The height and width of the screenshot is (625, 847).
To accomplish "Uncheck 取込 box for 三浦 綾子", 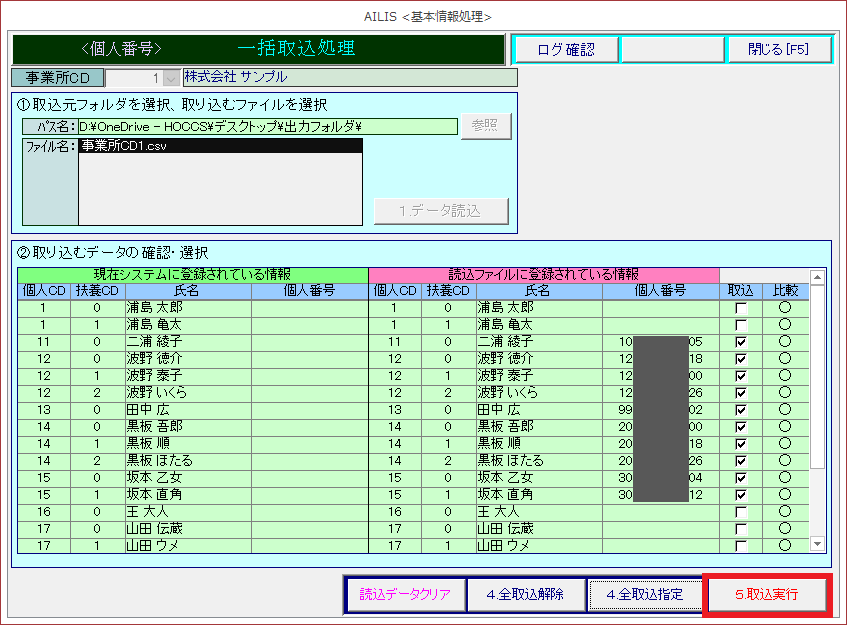I will click(741, 342).
